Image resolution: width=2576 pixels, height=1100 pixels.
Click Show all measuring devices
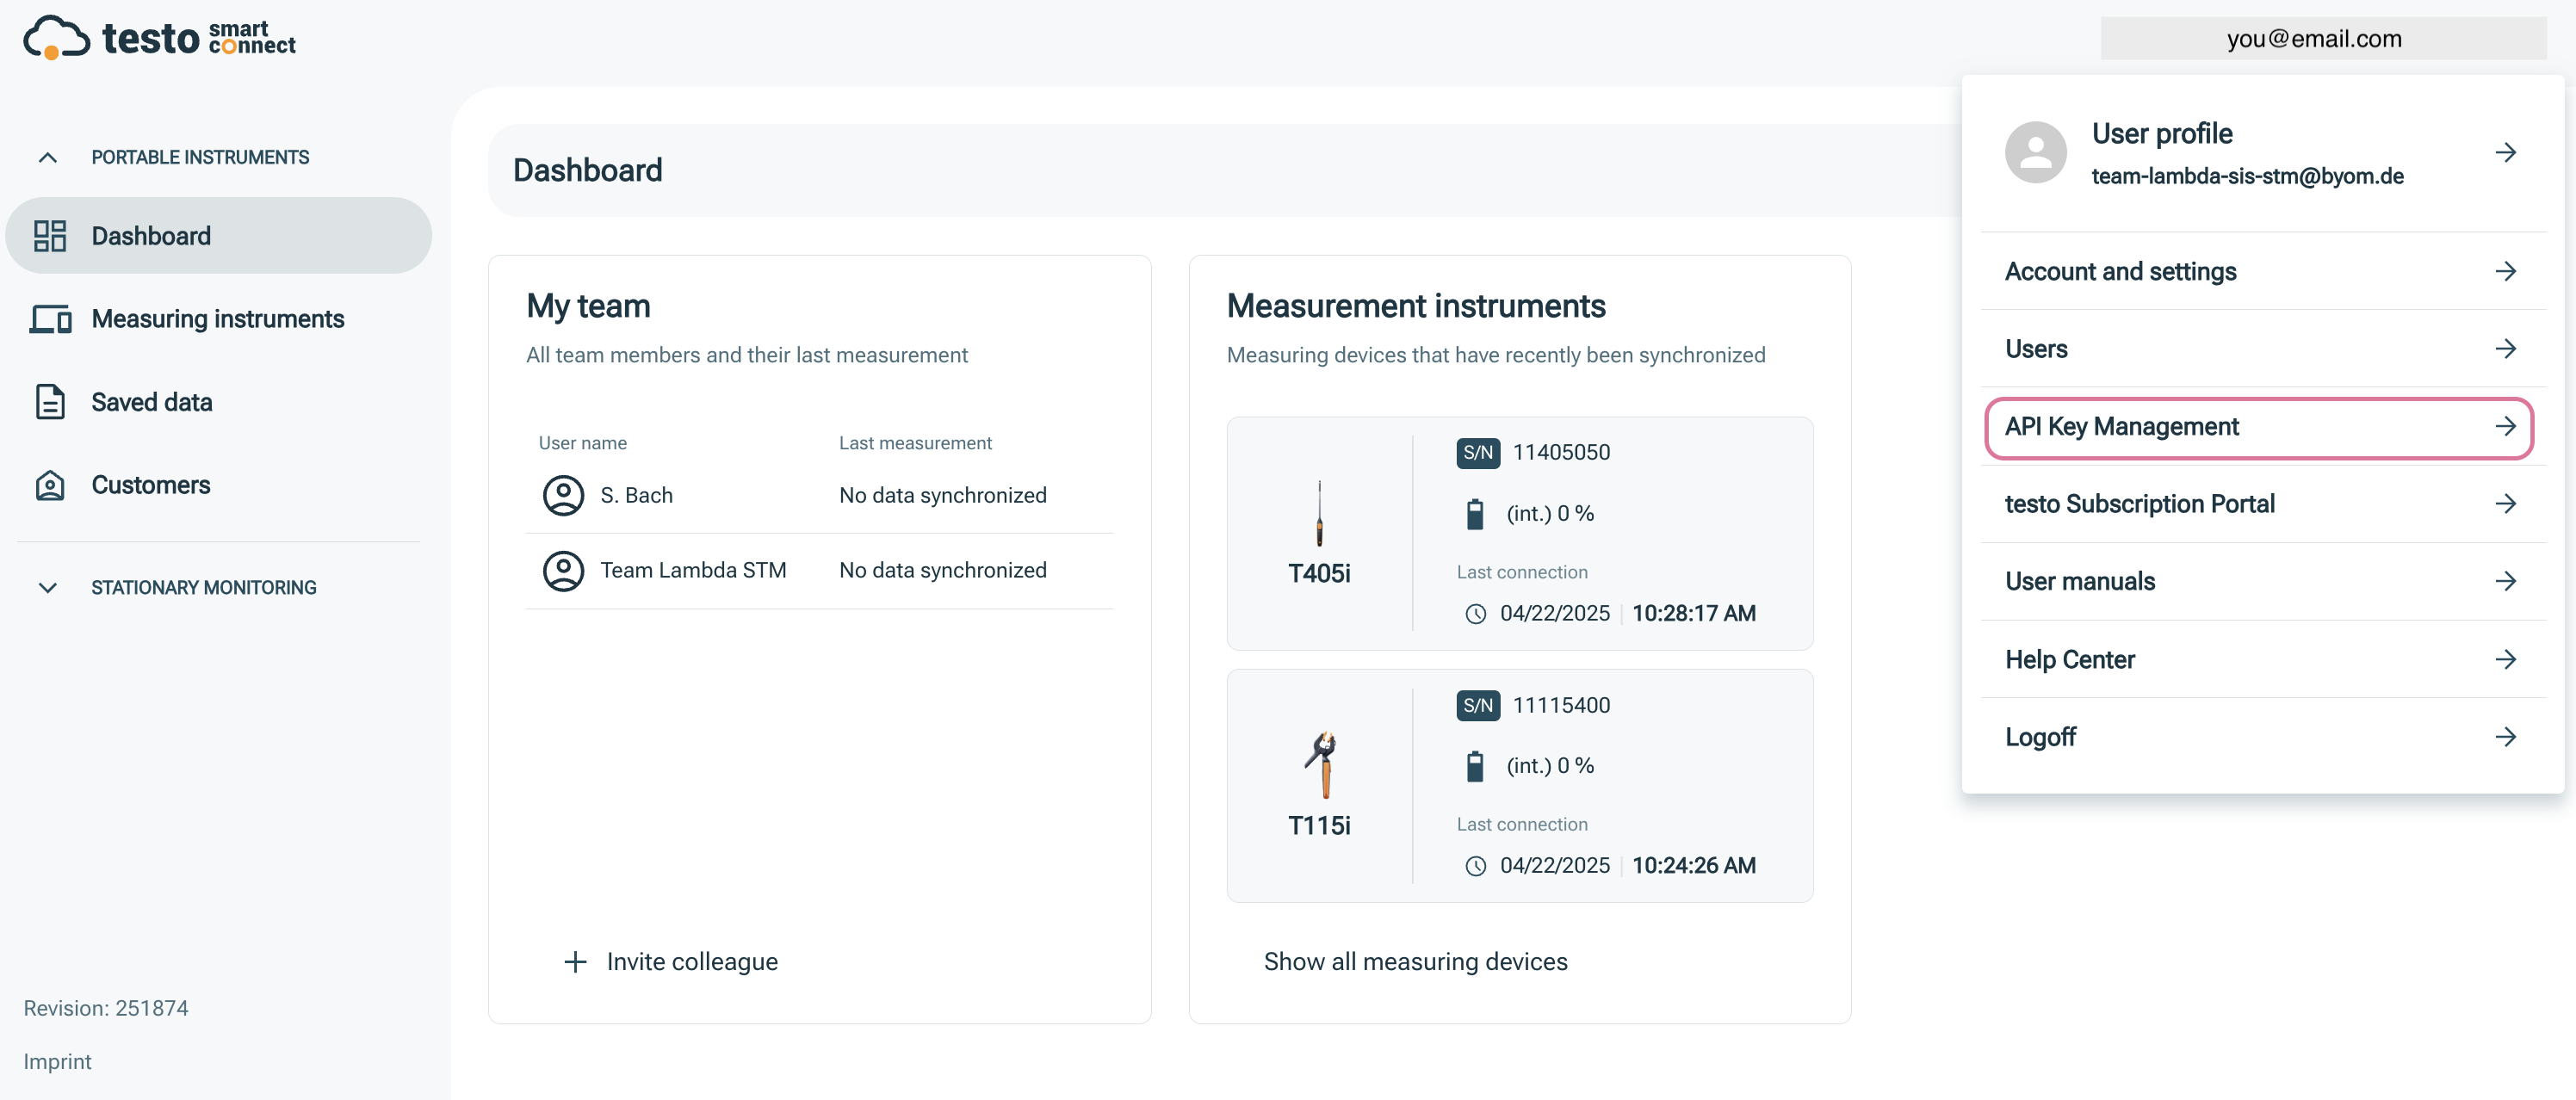tap(1416, 961)
